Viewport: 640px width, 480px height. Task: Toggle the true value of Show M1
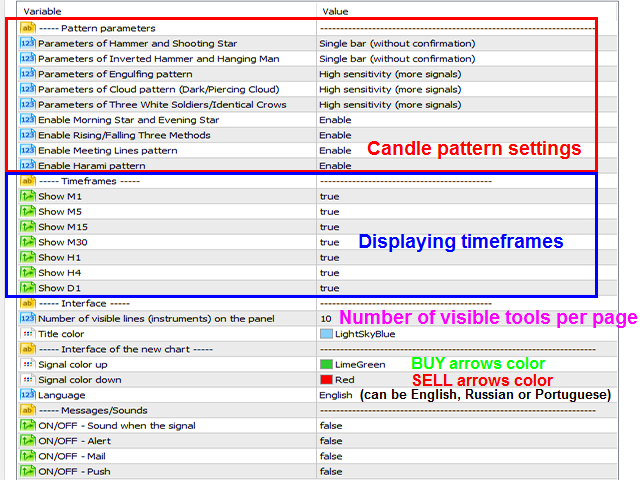coord(329,197)
